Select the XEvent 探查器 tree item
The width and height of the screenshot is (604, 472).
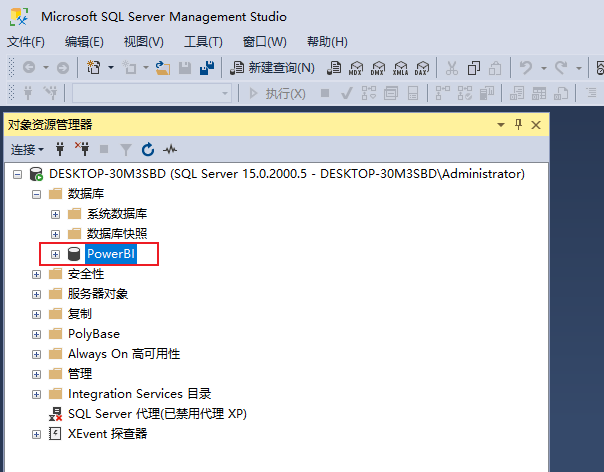pos(107,434)
